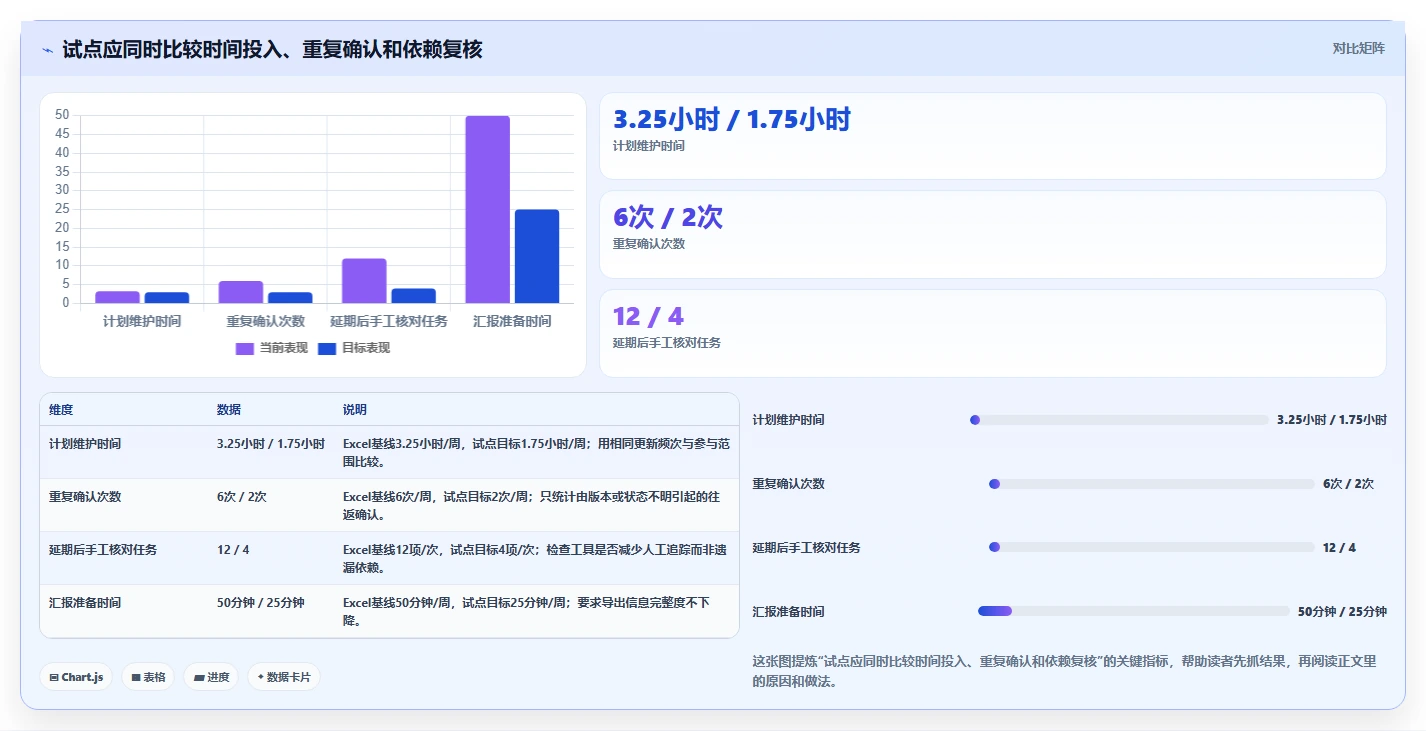
Task: Click the table description starting Excel基线12项/次
Action: [535, 558]
